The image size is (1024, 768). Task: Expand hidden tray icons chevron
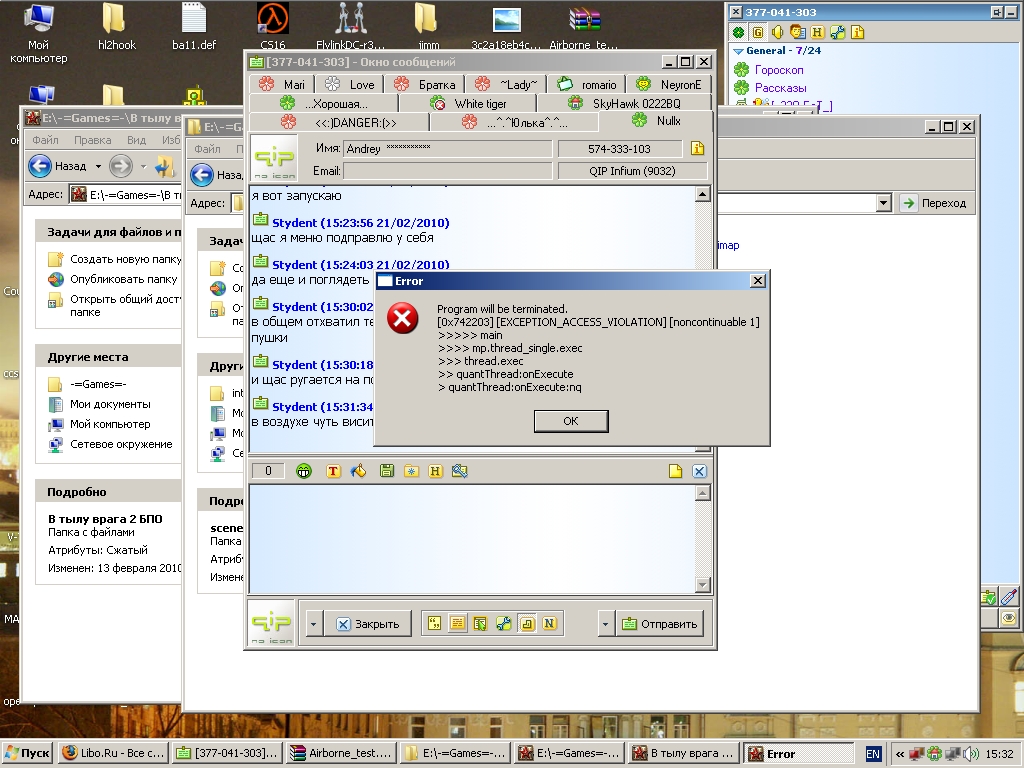point(900,754)
